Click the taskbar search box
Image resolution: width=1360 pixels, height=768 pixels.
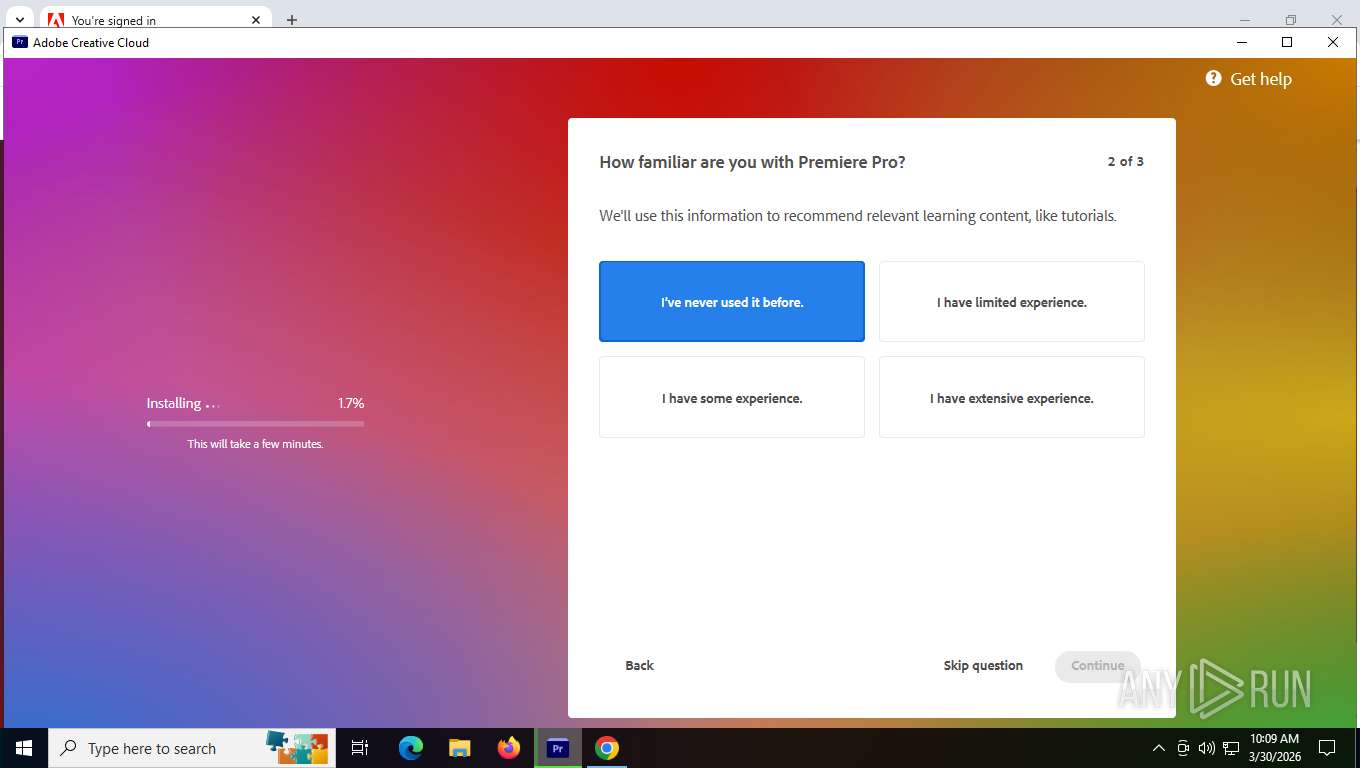tap(192, 748)
